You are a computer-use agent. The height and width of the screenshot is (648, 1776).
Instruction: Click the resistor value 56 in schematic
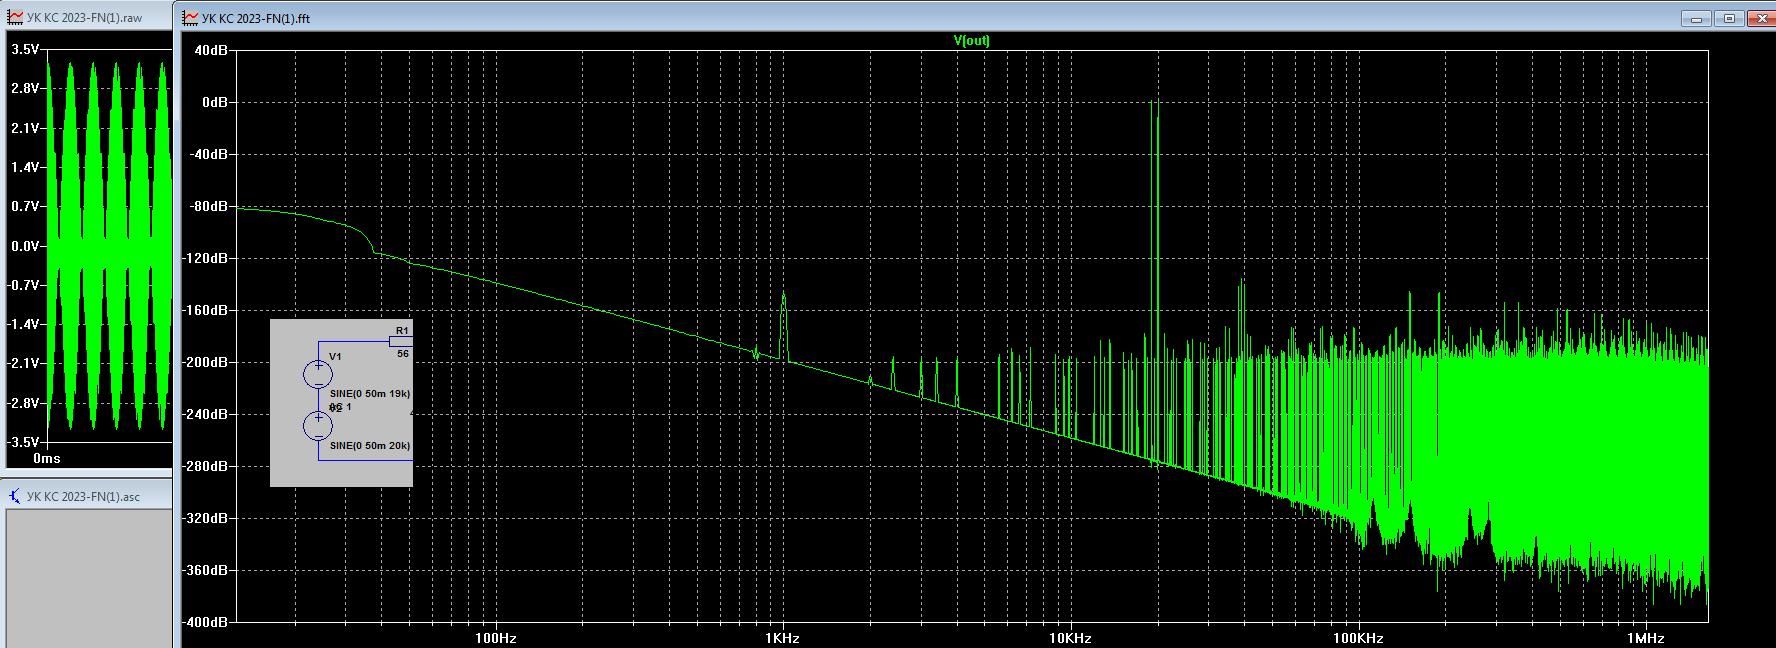point(403,353)
